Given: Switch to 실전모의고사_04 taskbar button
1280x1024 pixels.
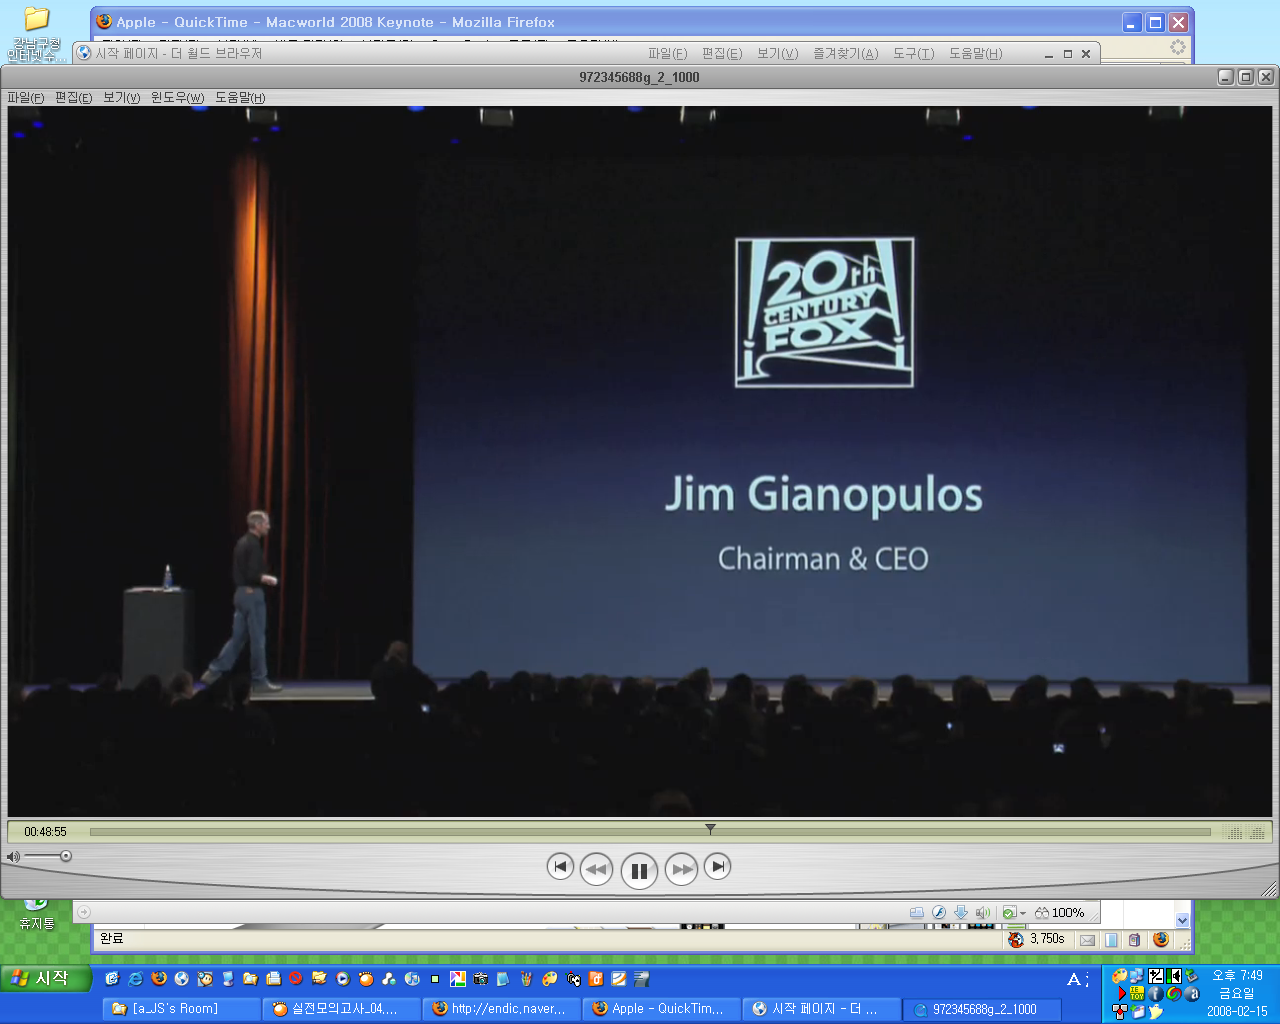Looking at the screenshot, I should [x=341, y=1009].
